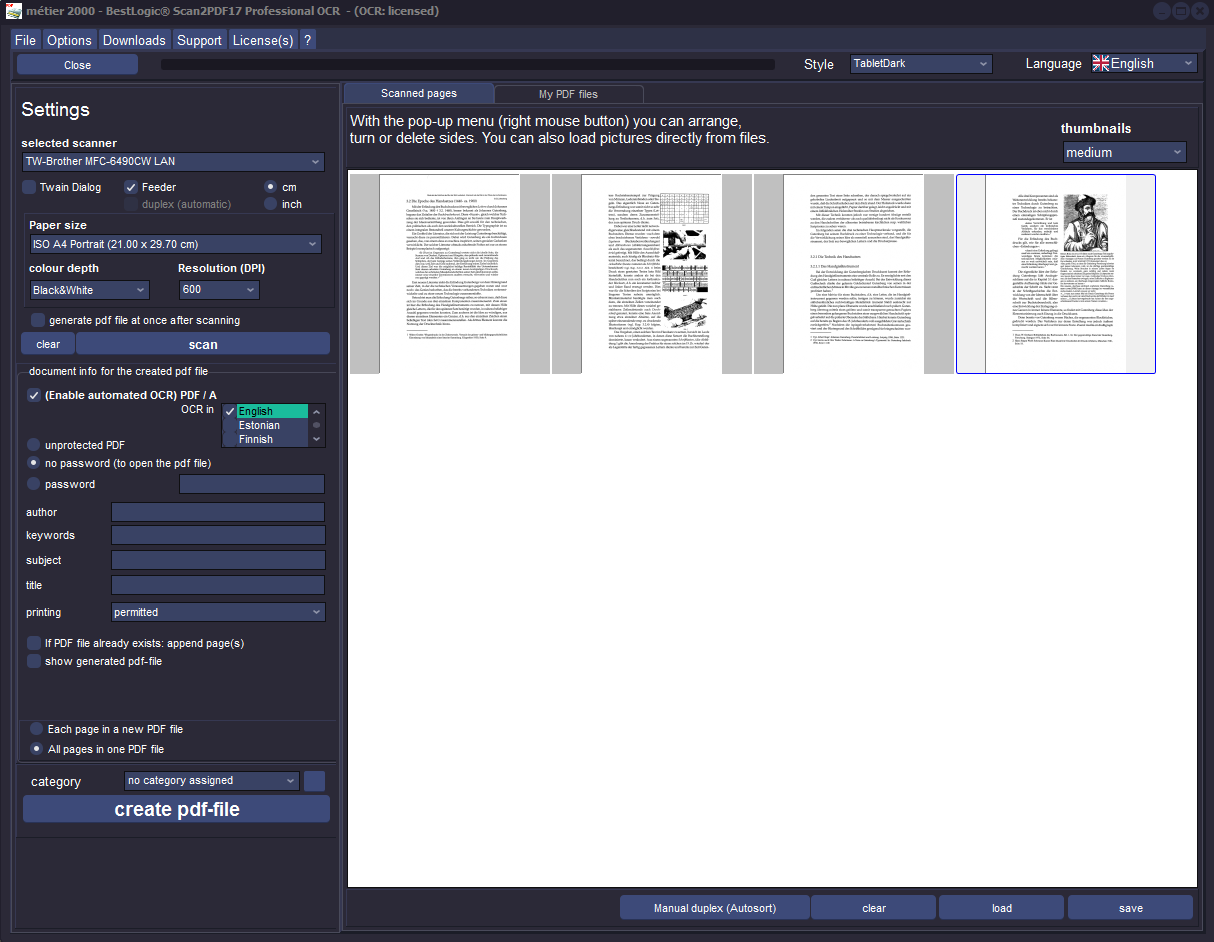Open the question mark help menu
Screen dimensions: 1214x942
307,40
